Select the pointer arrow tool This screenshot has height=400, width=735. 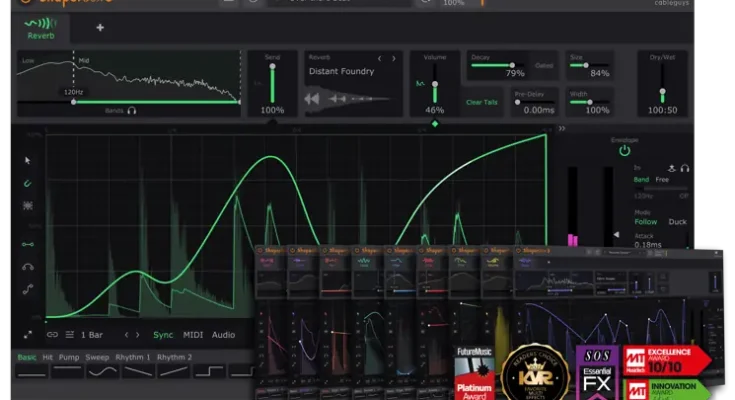(x=28, y=160)
